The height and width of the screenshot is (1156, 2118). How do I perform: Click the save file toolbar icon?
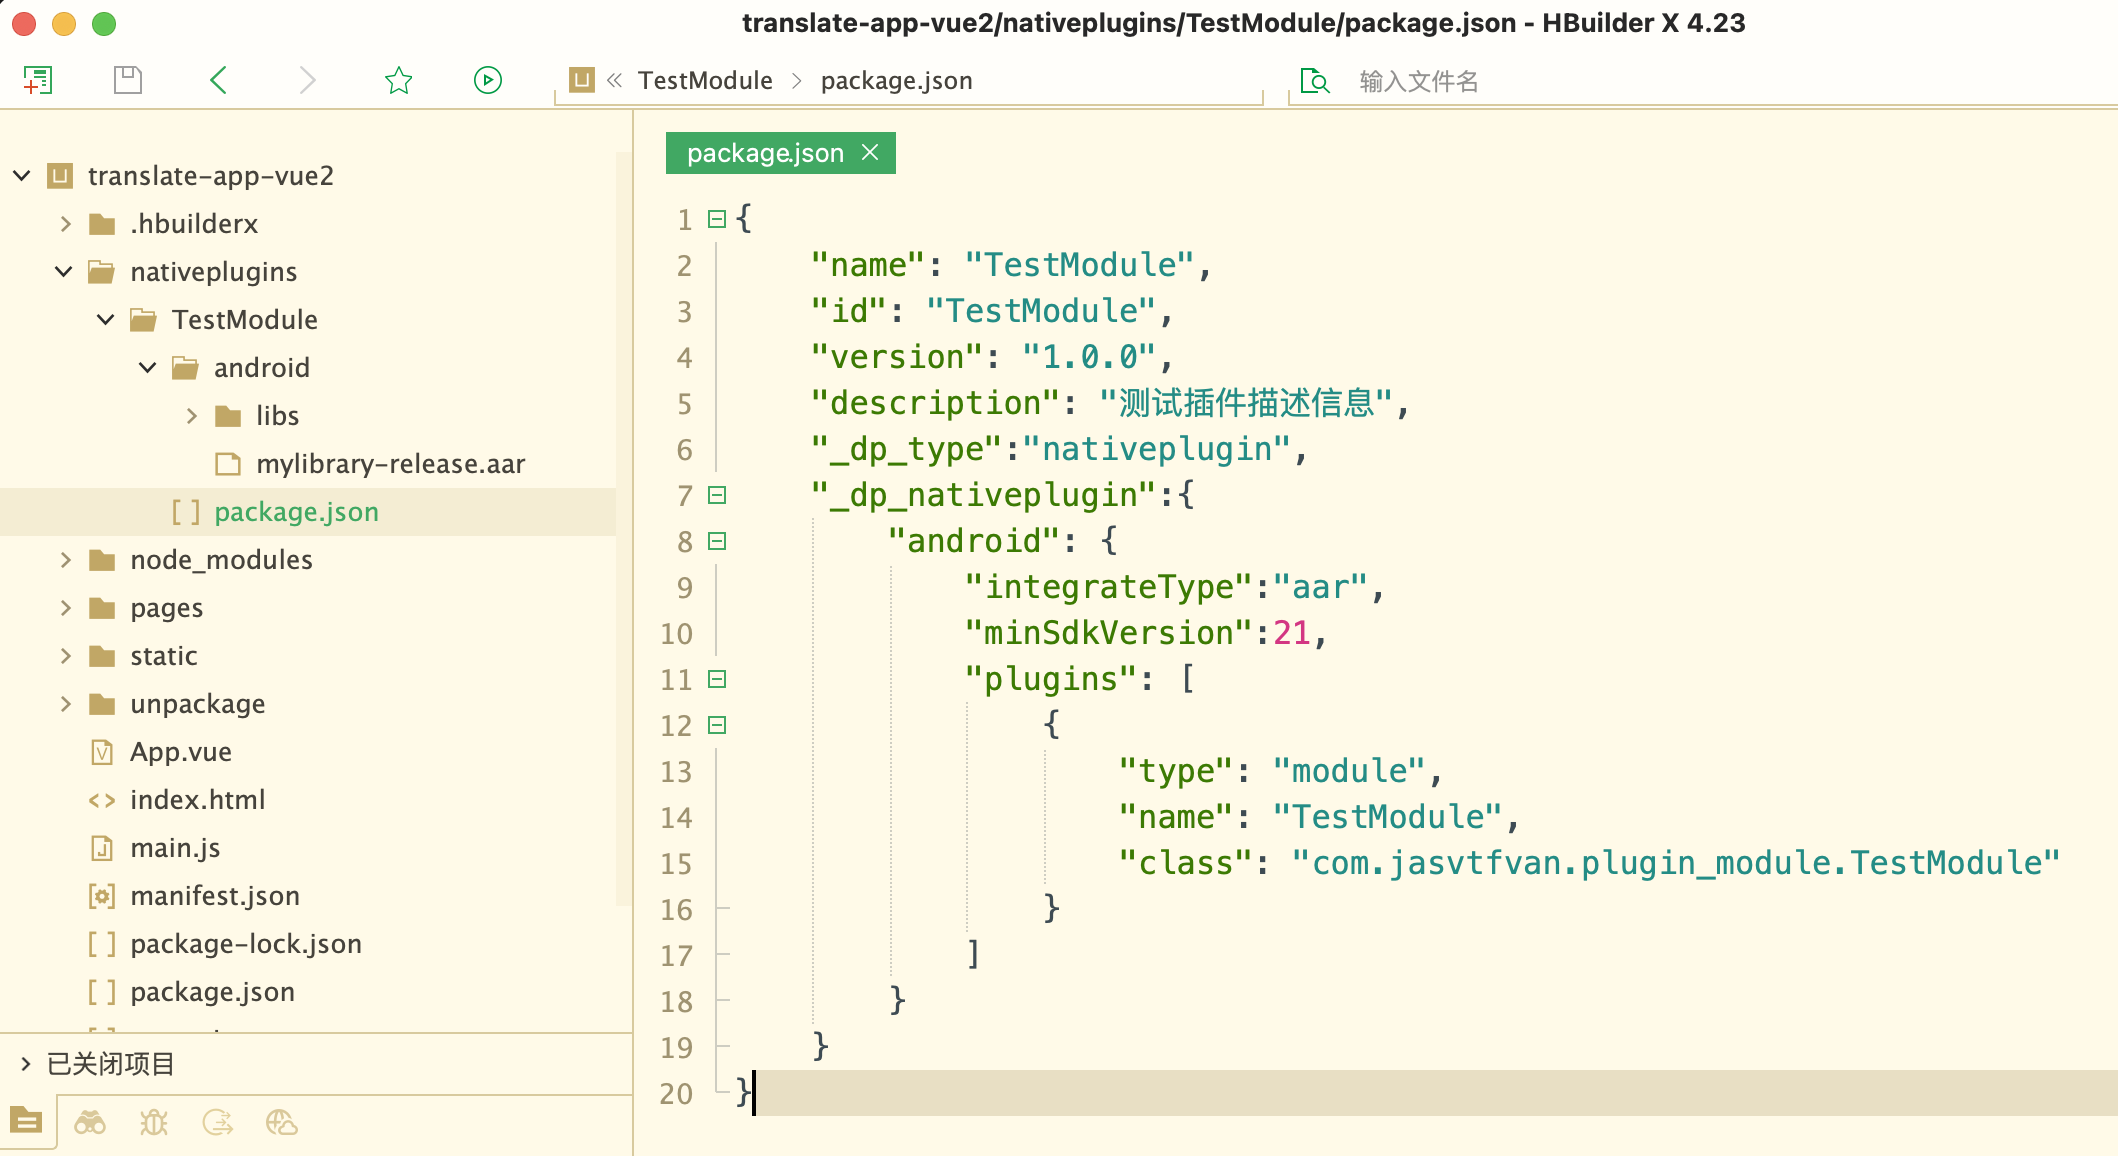pyautogui.click(x=128, y=80)
